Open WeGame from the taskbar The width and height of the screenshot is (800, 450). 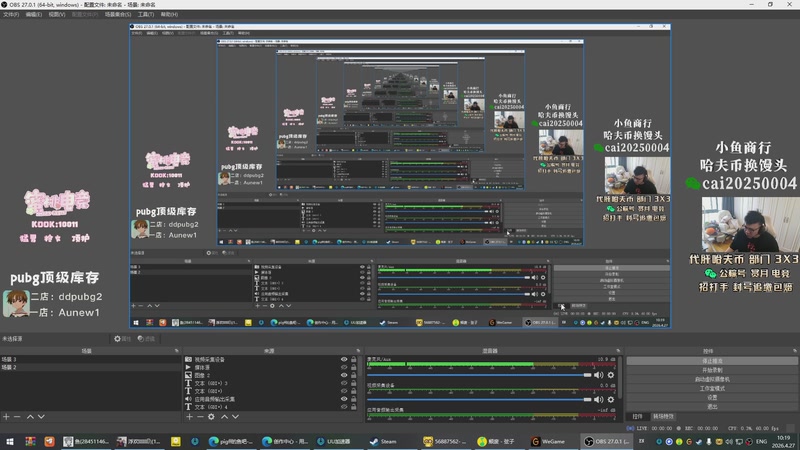[548, 441]
